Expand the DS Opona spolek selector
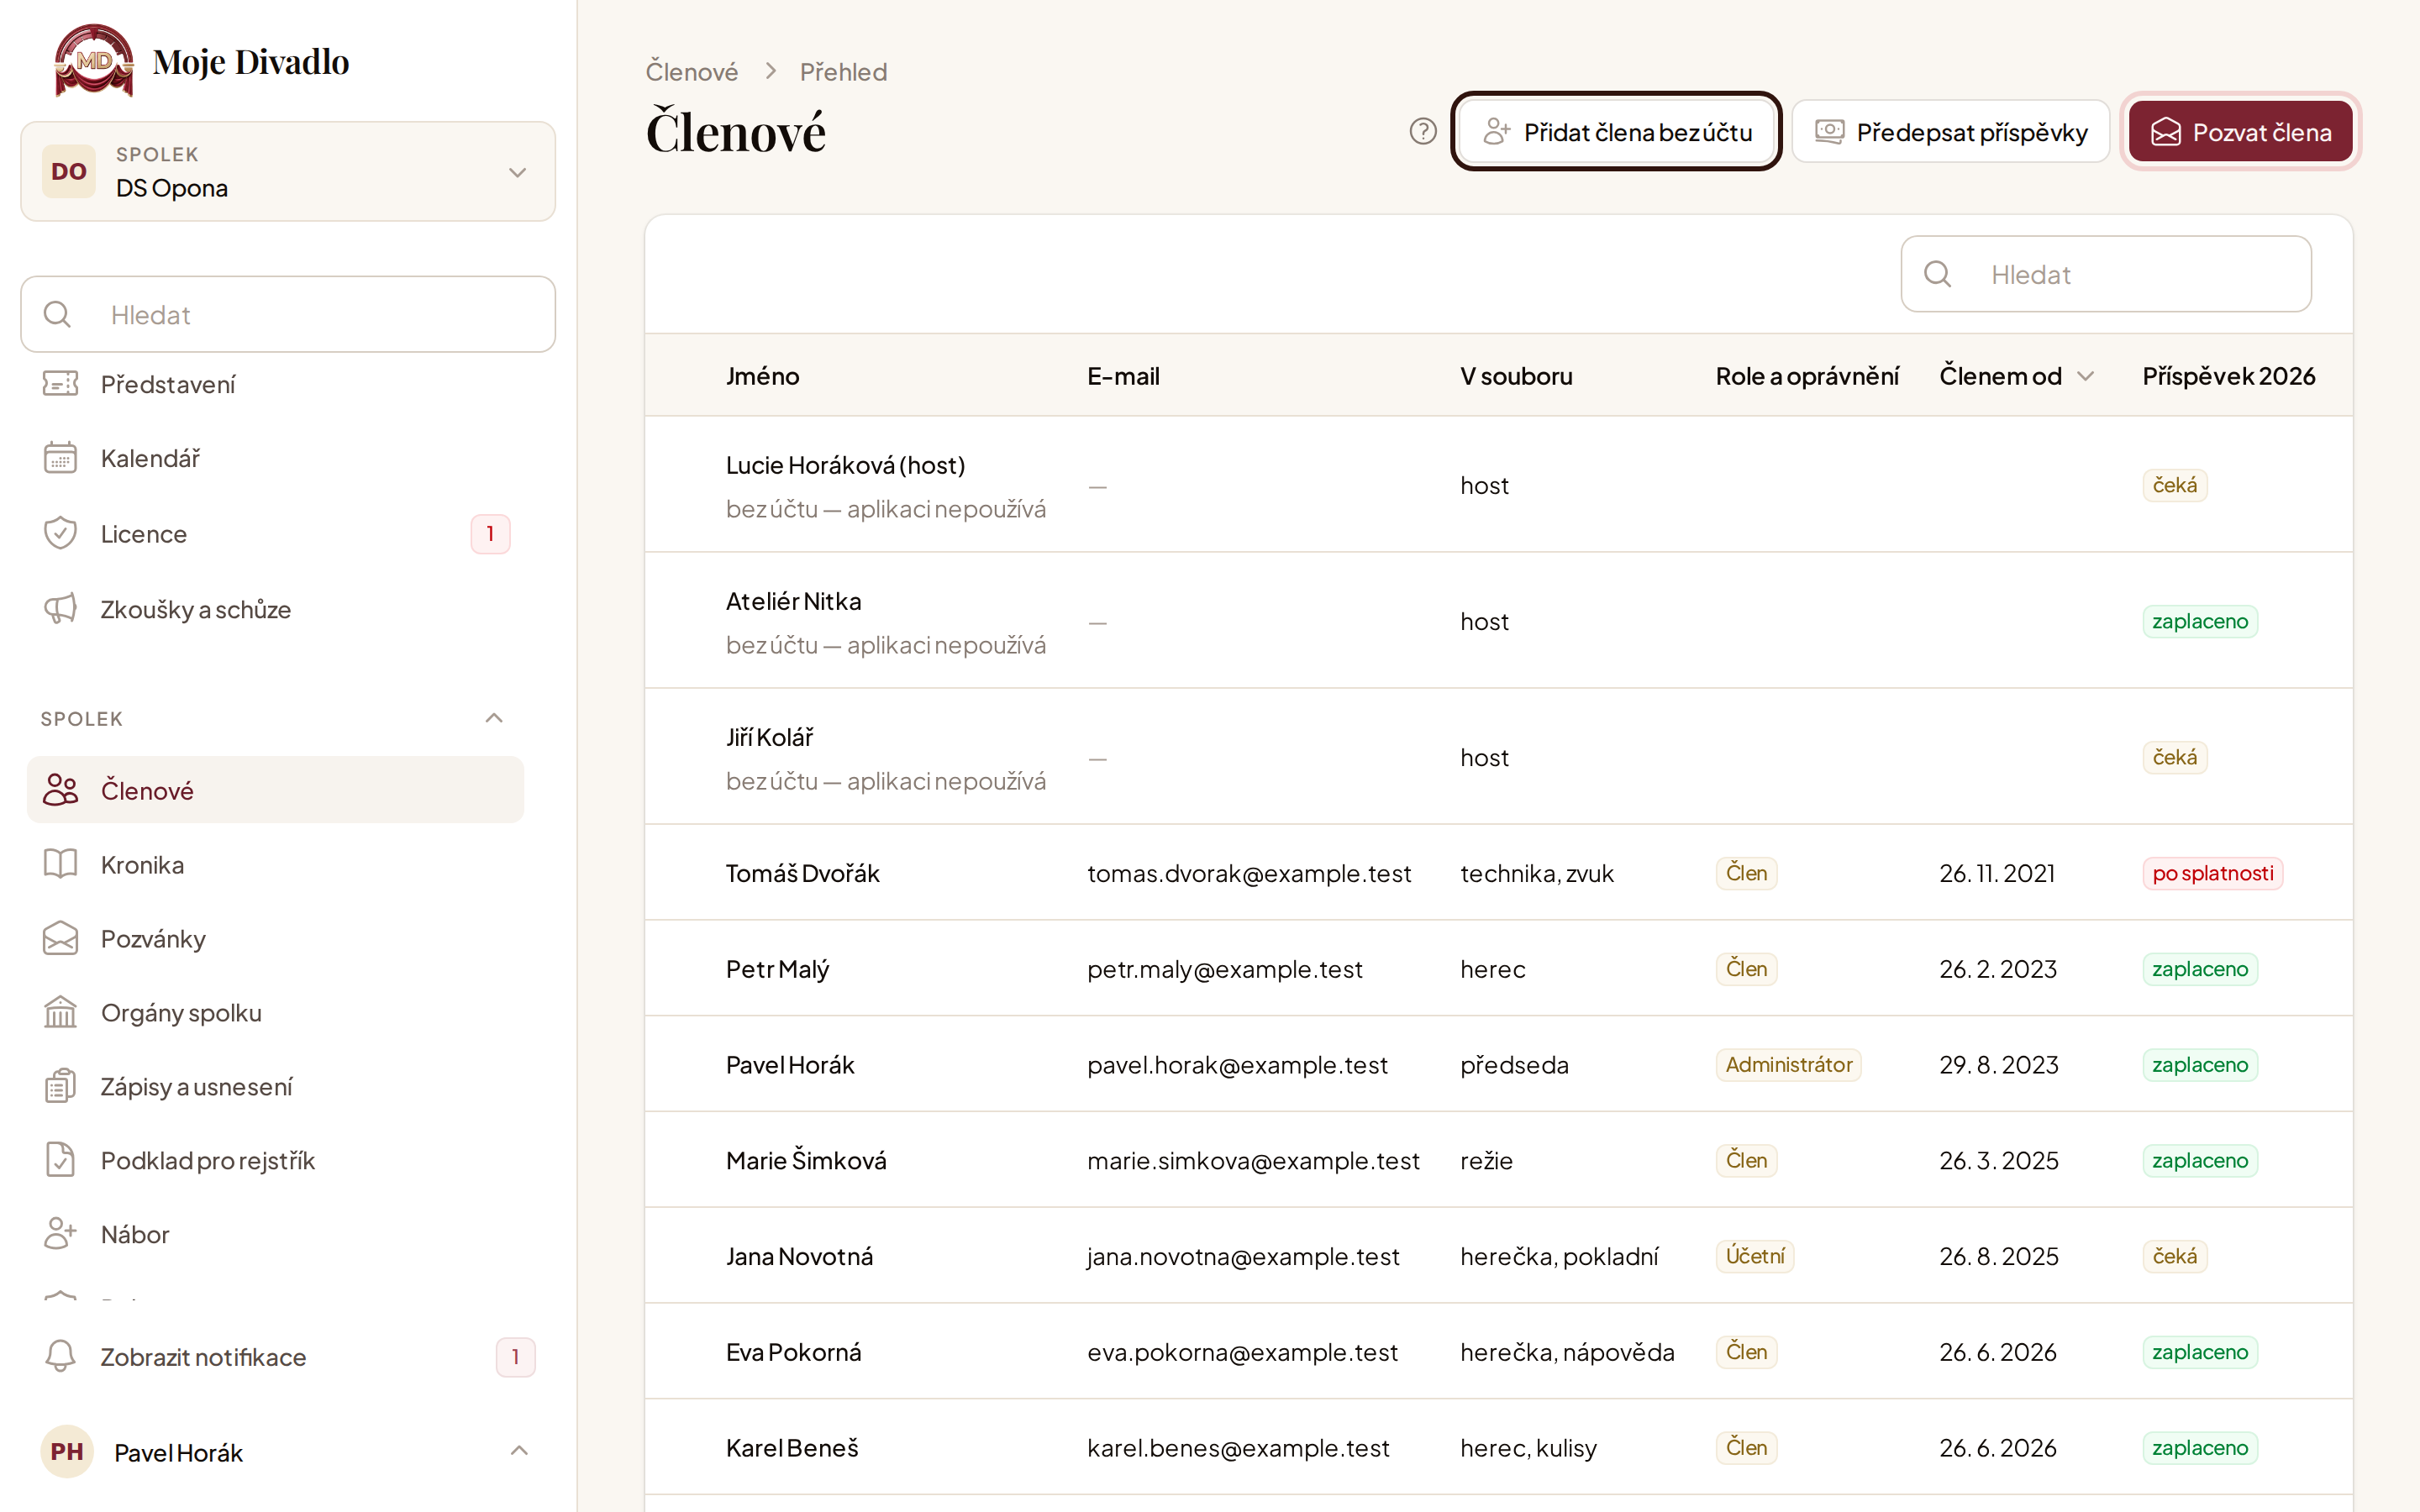The width and height of the screenshot is (2420, 1512). 288,171
